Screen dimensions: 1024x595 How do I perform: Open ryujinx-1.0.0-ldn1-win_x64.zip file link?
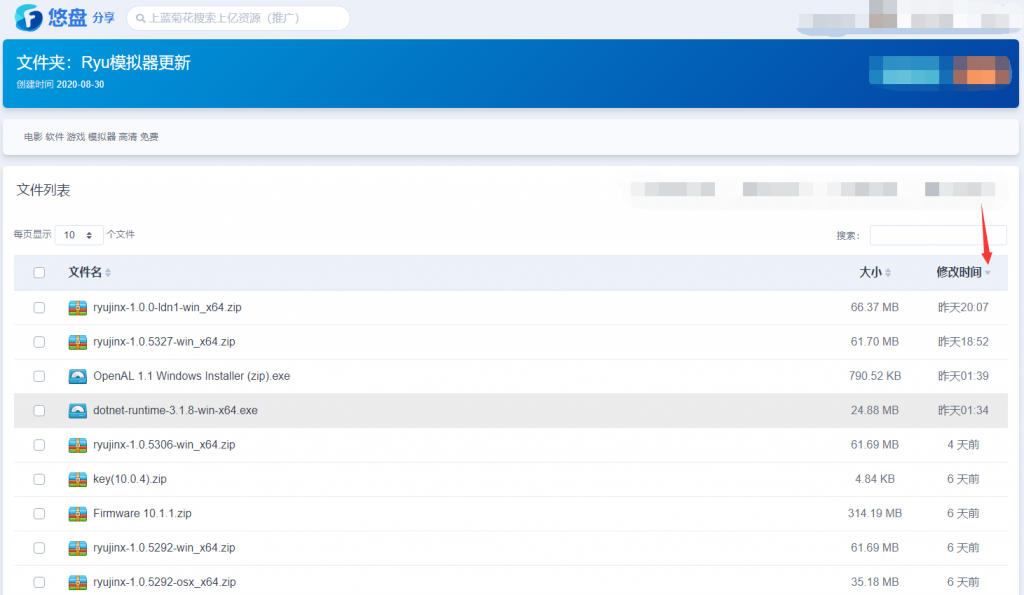(x=167, y=308)
